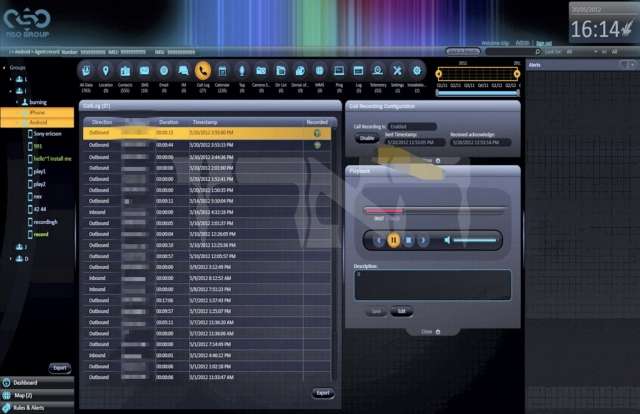Click the left handle of date range timeline
This screenshot has width=640, height=414.
[x=439, y=74]
